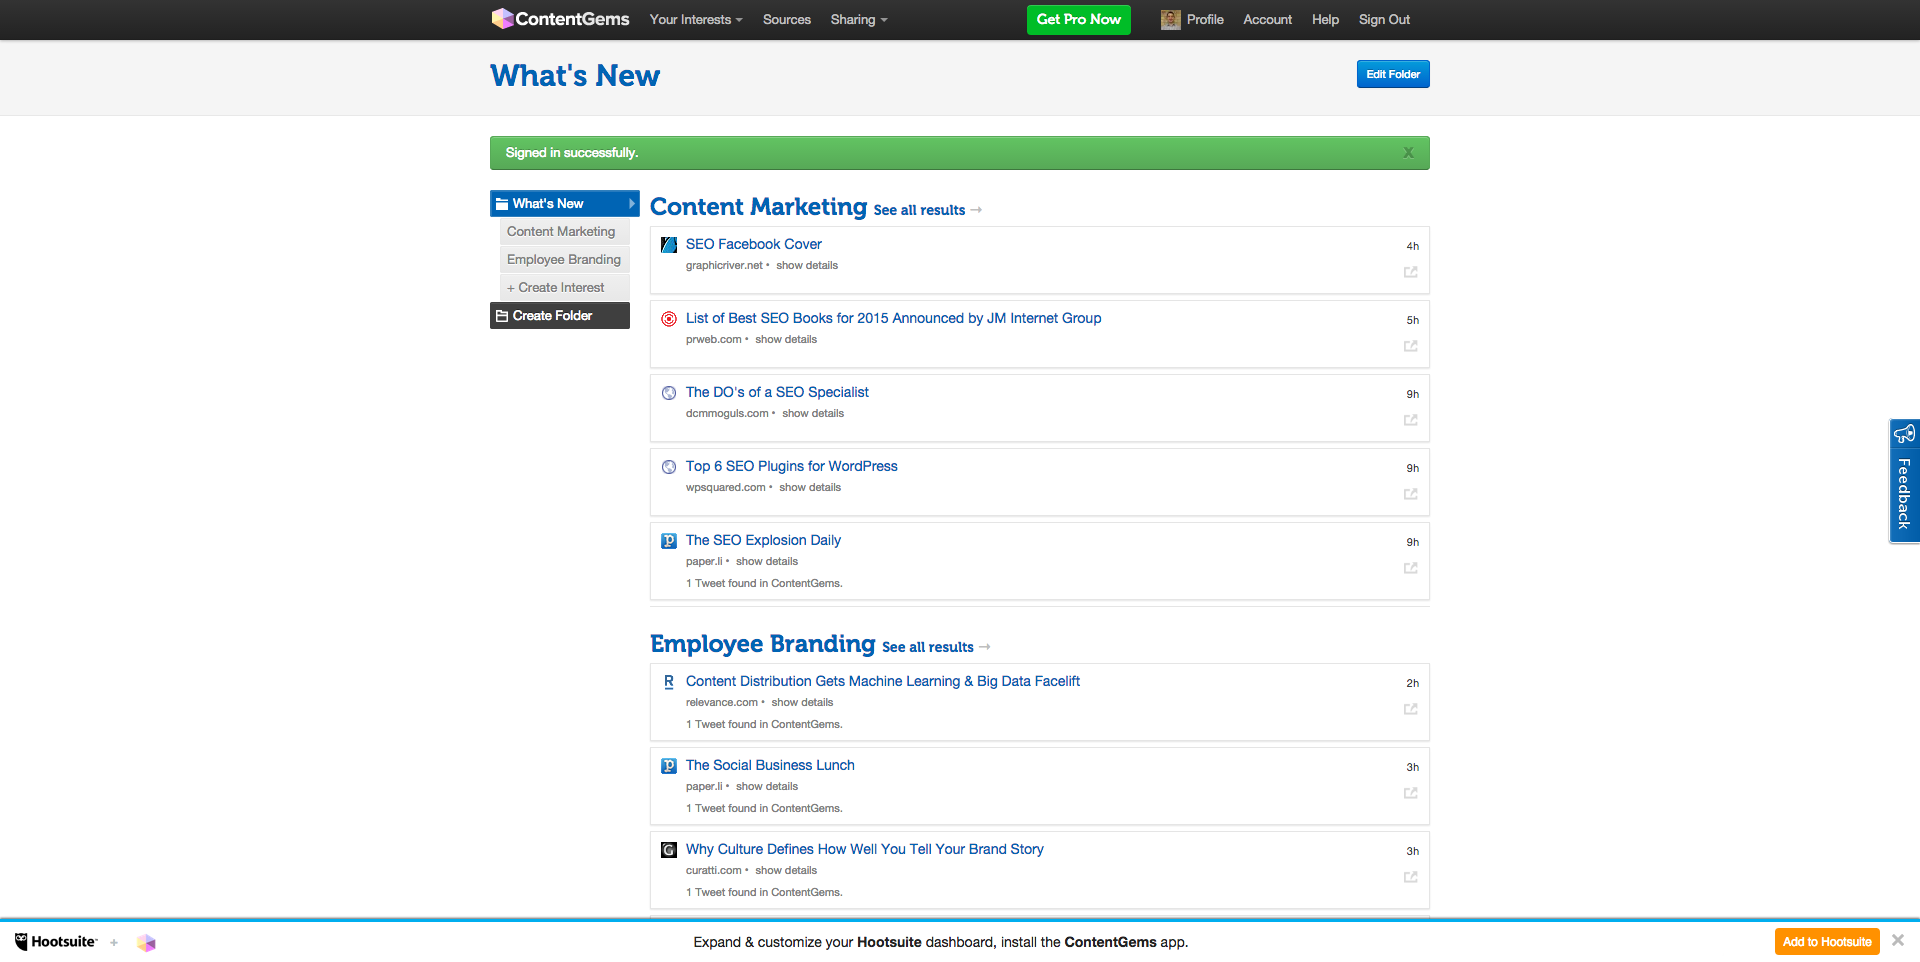Go to the Account page
This screenshot has height=962, width=1920.
[1267, 19]
